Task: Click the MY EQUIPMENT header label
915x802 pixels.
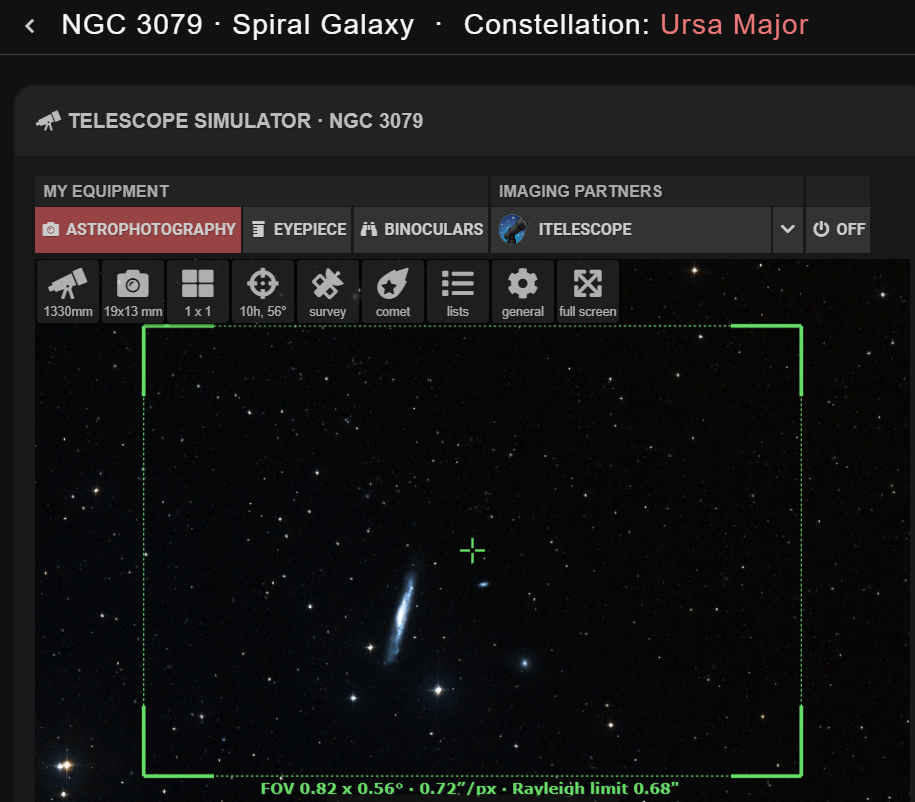Action: pos(106,191)
